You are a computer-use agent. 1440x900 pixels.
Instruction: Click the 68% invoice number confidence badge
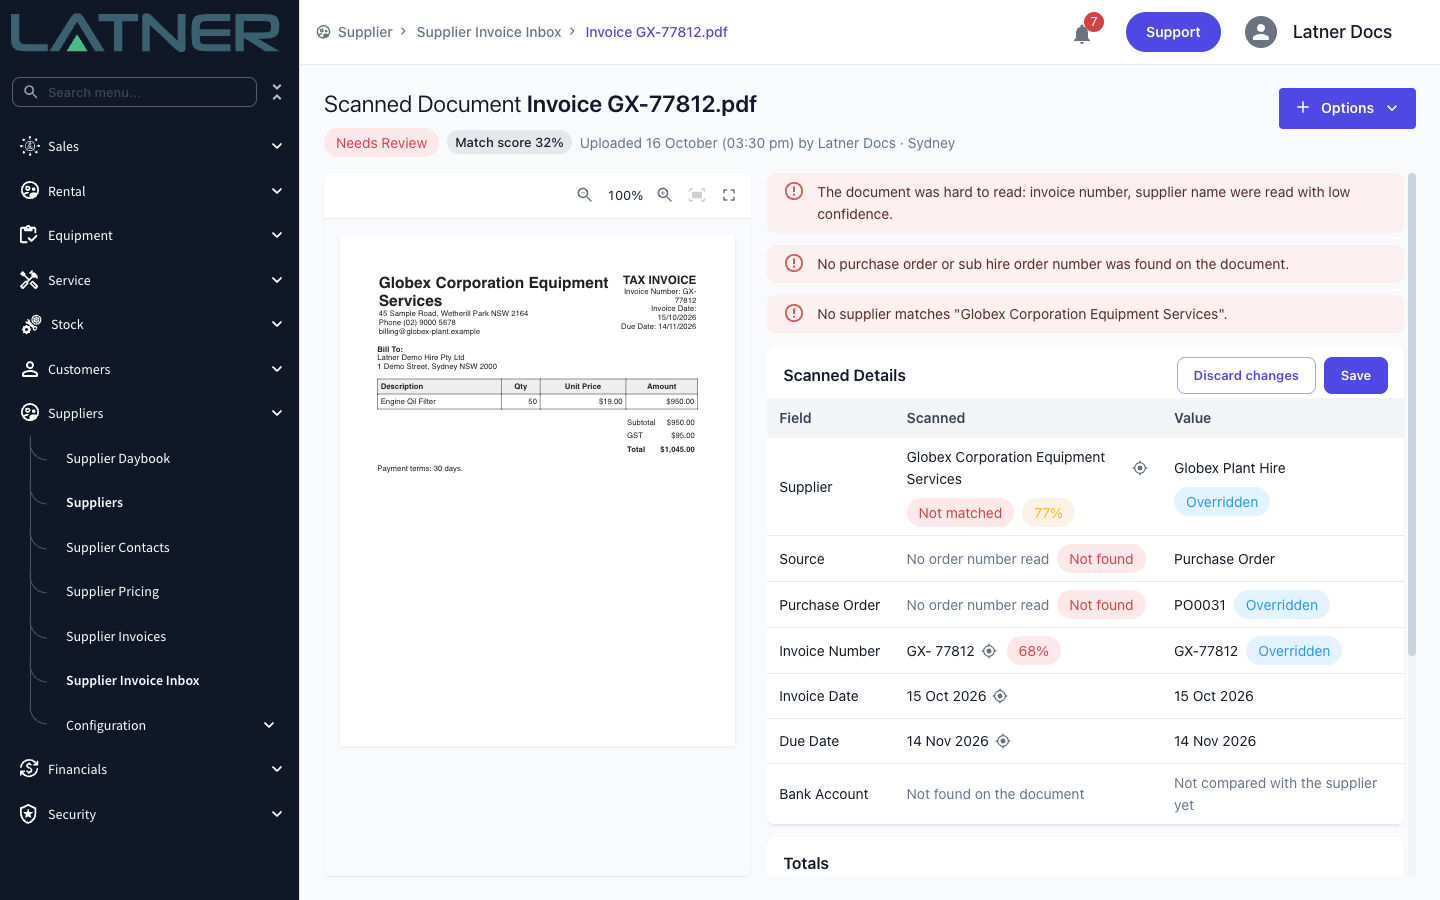pos(1033,651)
